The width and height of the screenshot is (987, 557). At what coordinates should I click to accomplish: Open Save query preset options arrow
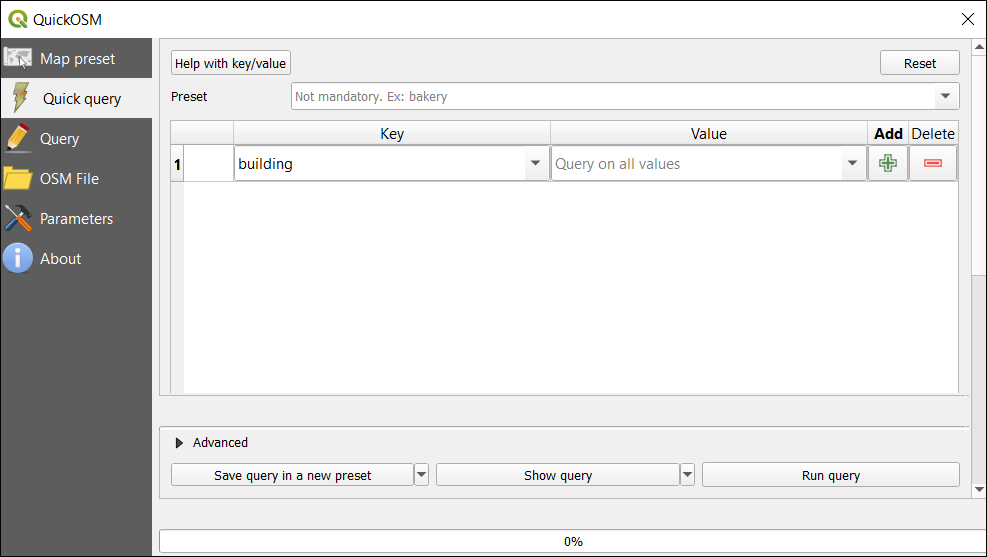(x=421, y=475)
